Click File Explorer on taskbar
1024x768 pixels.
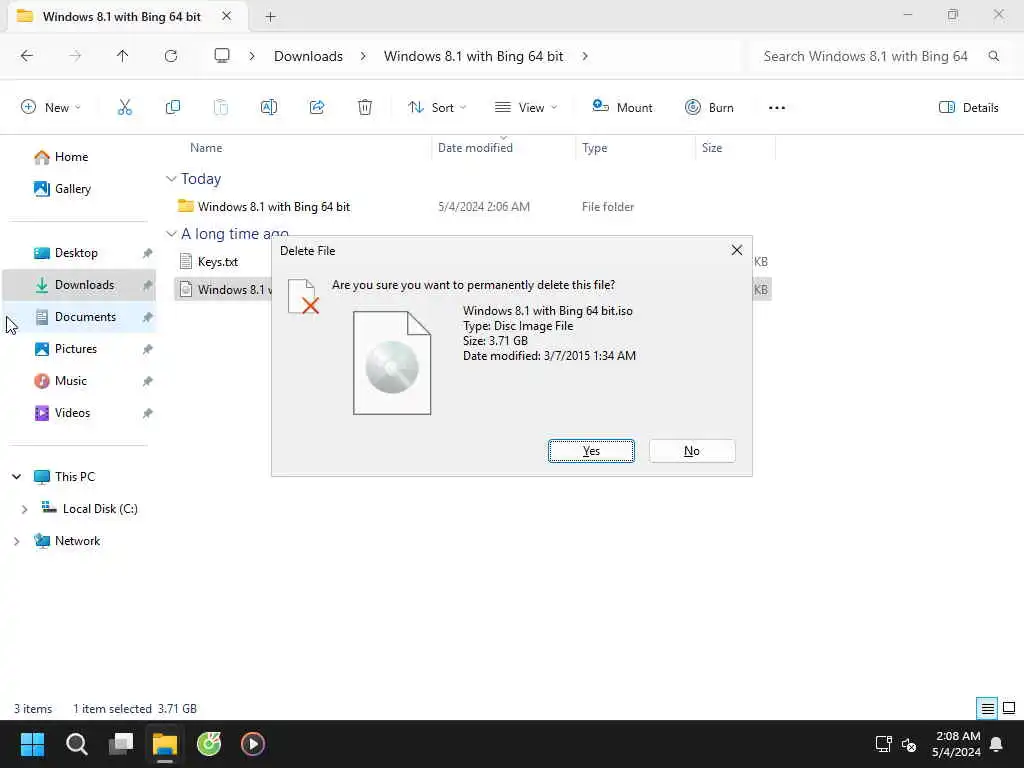[165, 744]
